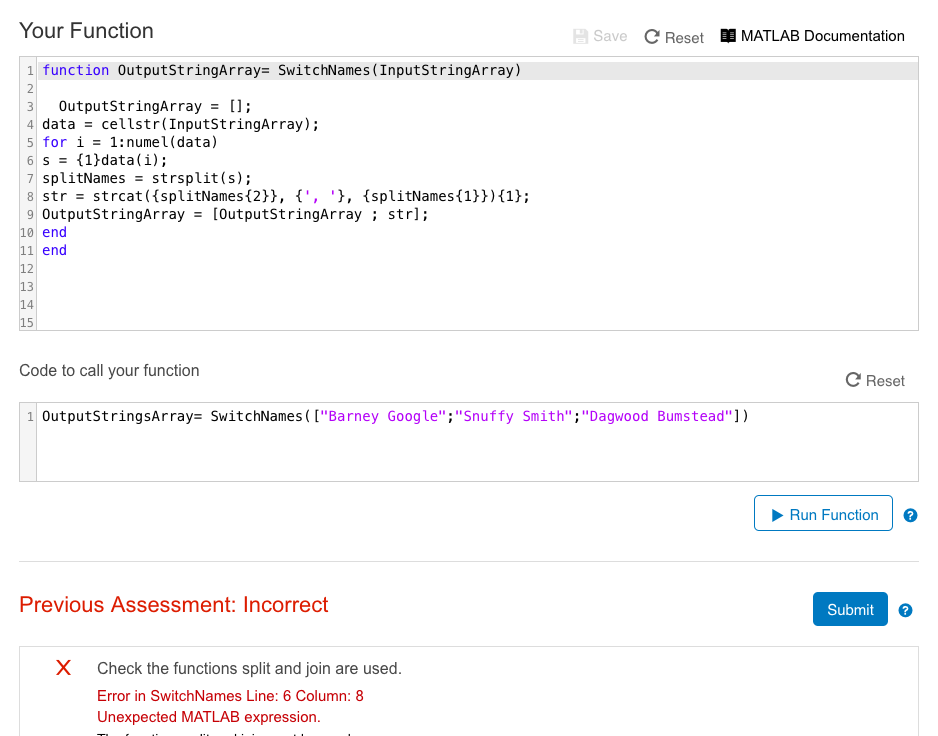Run the SwitchNames function
Screen dimensions: 938x736
point(823,514)
